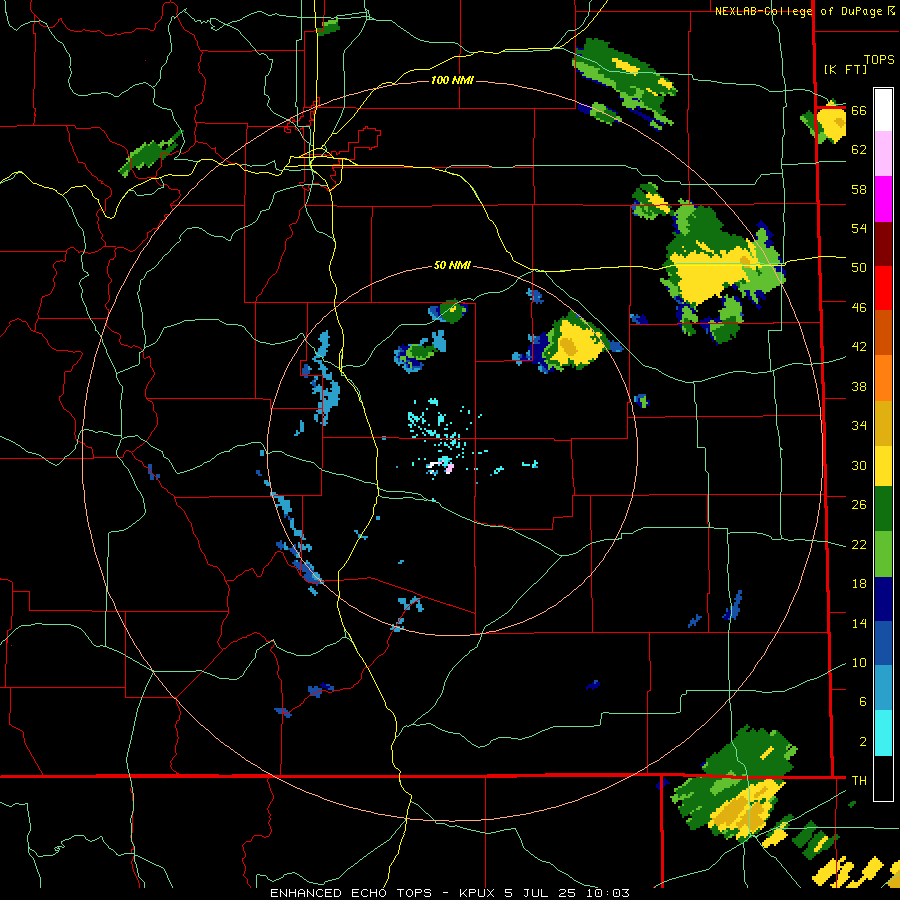Select the dark green legend swatch
Screen dimensions: 900x900
[883, 509]
